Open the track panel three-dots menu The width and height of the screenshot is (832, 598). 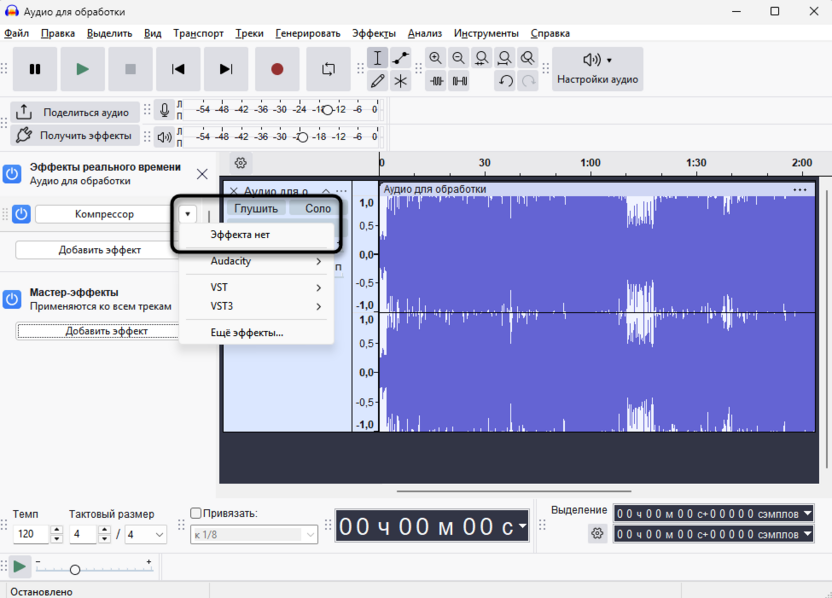point(341,191)
